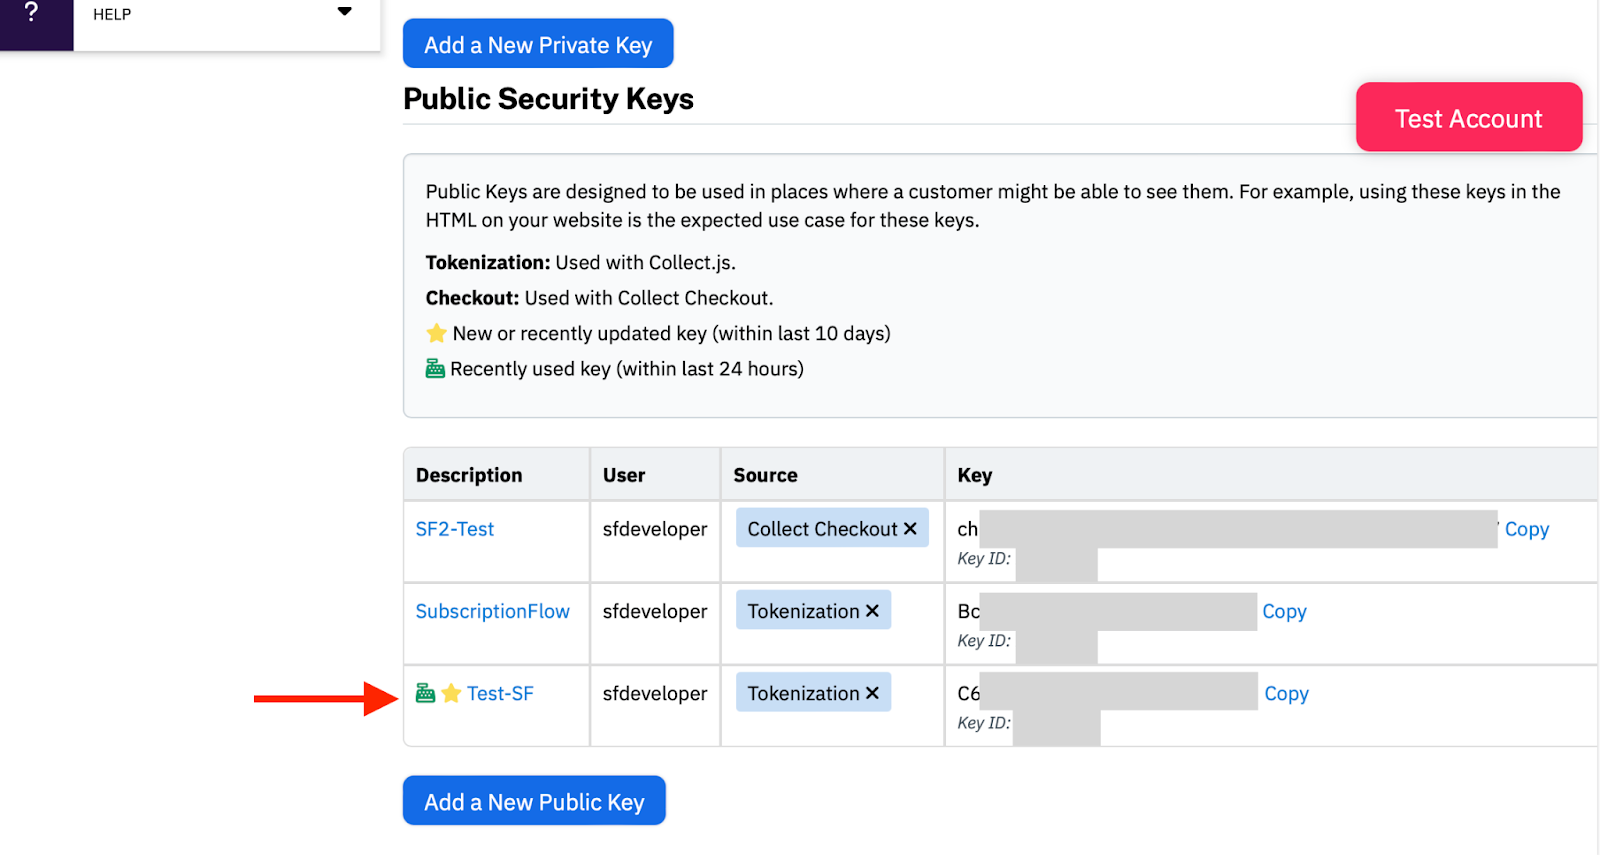Click Key ID label in SubscriptionFlow row

pos(984,641)
